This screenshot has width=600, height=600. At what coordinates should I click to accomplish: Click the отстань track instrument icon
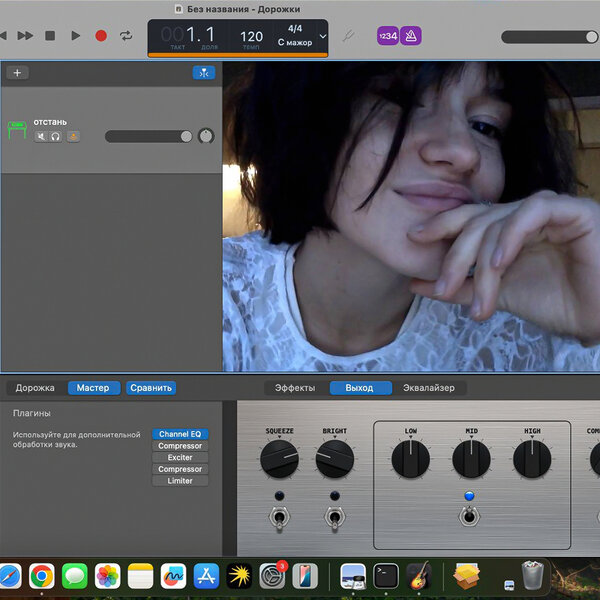pyautogui.click(x=17, y=130)
